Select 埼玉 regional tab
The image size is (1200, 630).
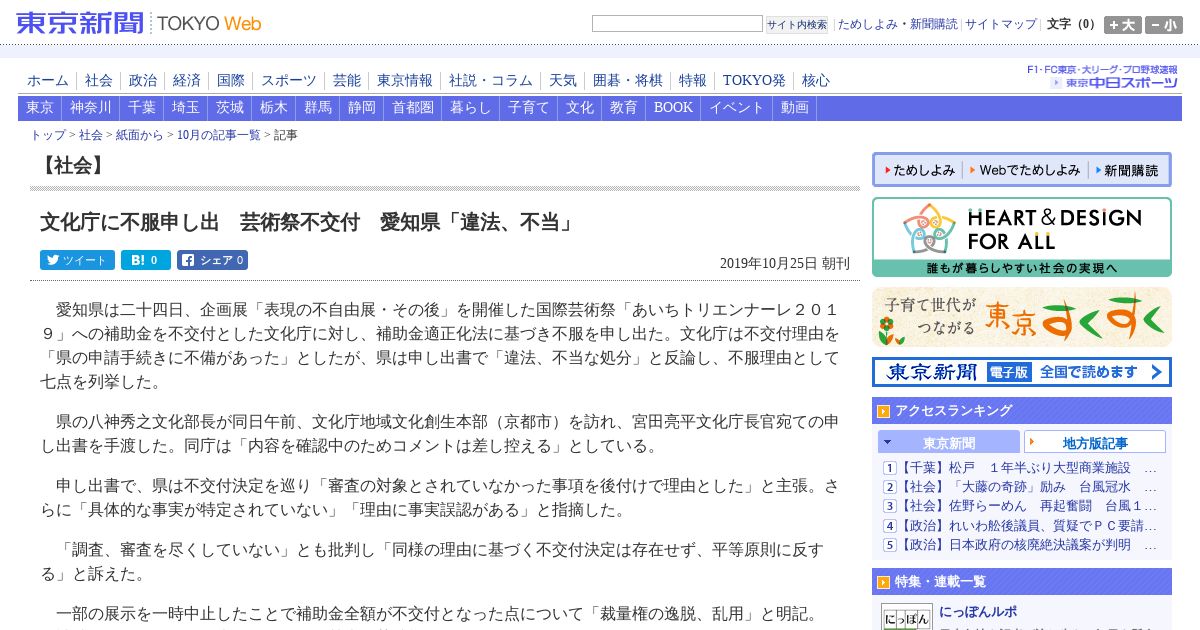click(186, 108)
